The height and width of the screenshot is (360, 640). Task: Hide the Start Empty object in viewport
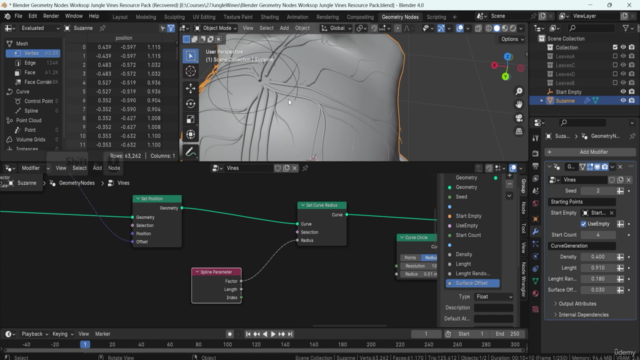tap(623, 92)
